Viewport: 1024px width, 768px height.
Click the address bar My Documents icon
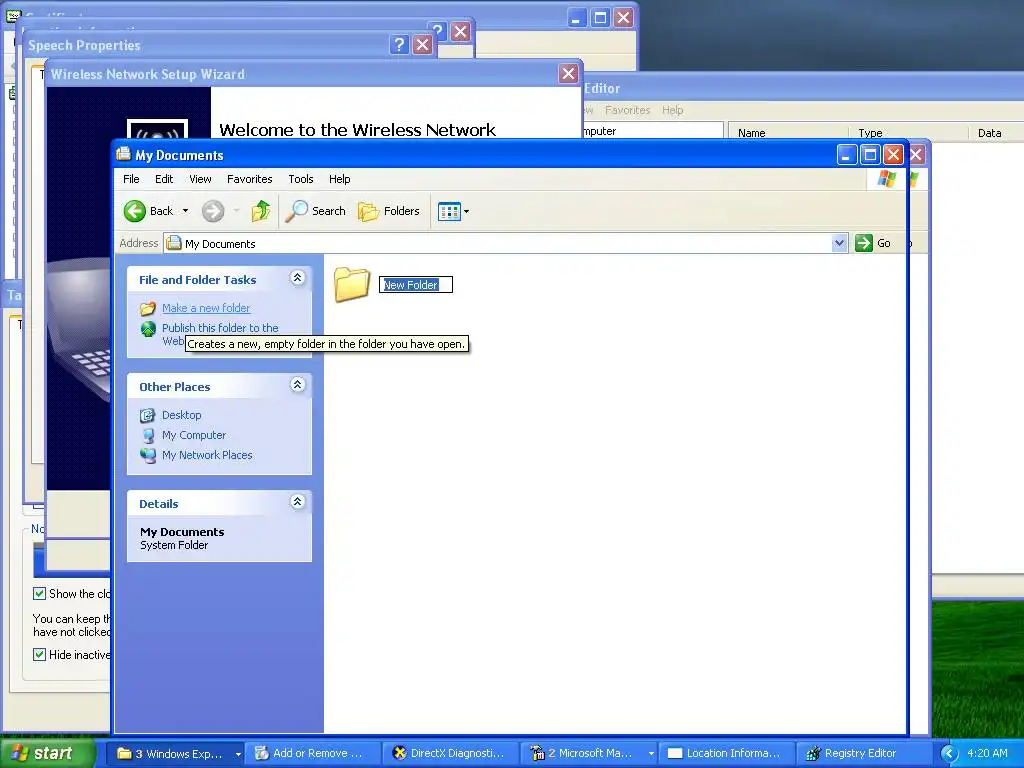pyautogui.click(x=174, y=243)
